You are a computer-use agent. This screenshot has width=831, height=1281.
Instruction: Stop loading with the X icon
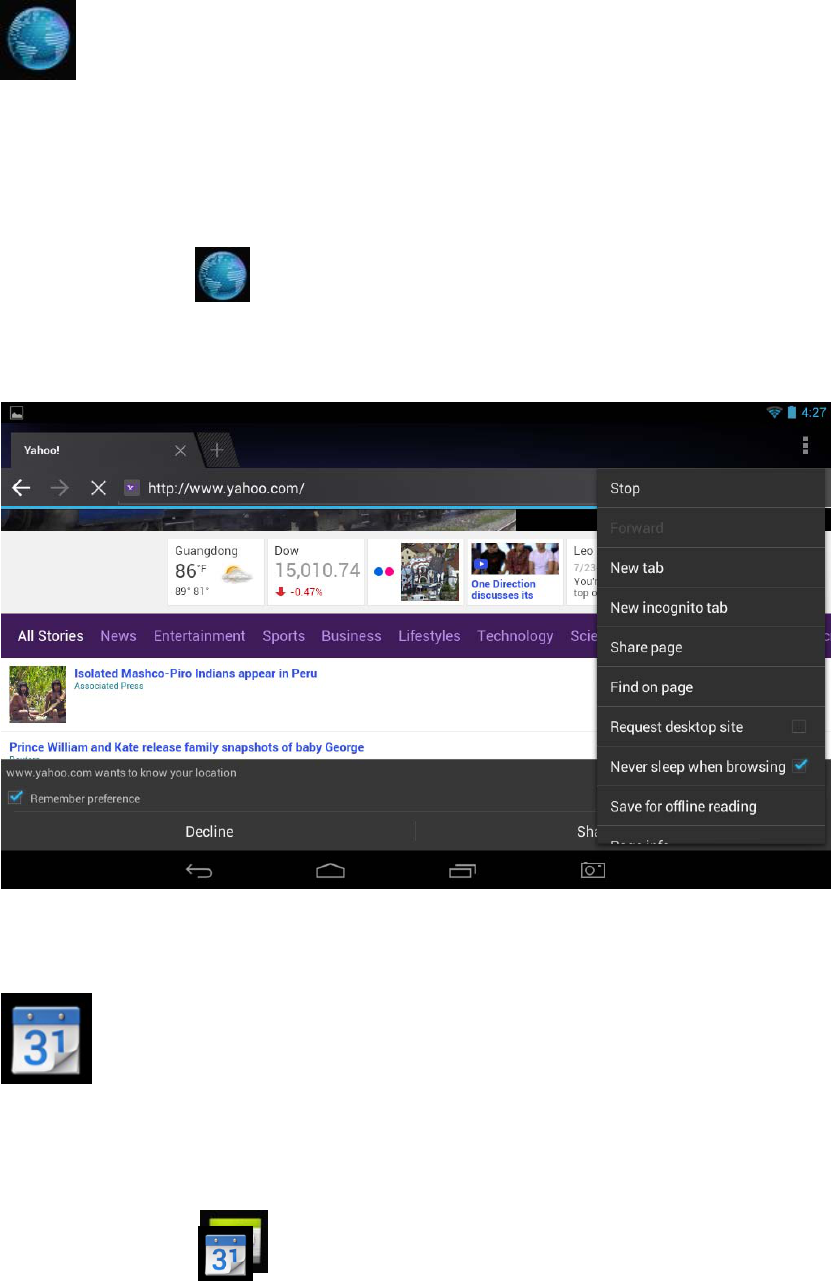[x=98, y=488]
